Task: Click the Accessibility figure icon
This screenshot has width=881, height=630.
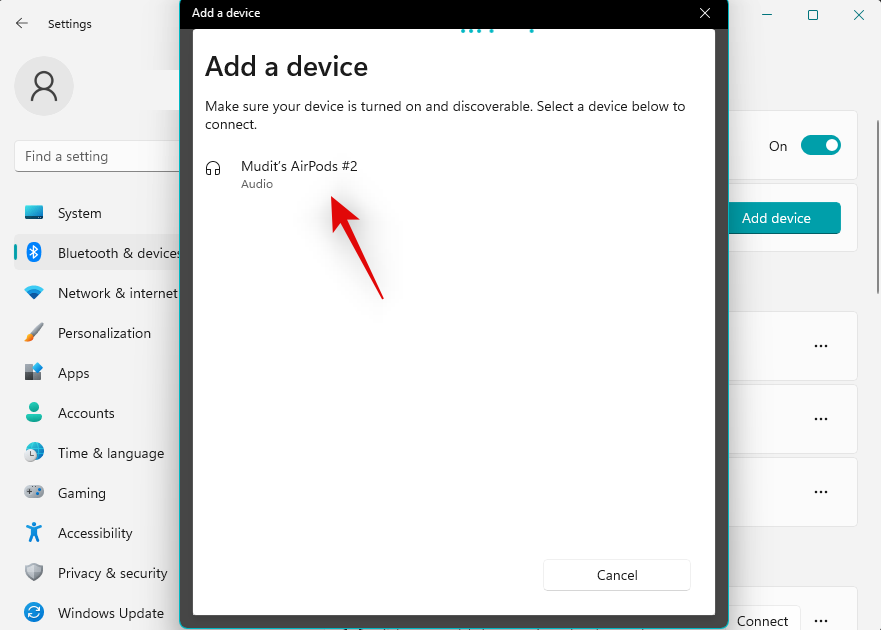Action: coord(34,532)
